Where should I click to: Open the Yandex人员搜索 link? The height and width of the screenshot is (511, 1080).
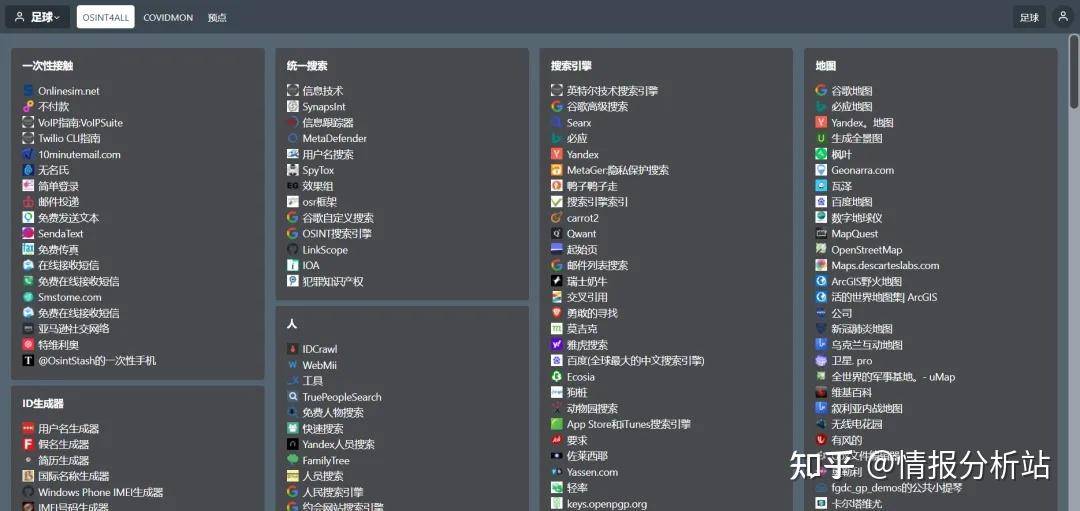[339, 444]
